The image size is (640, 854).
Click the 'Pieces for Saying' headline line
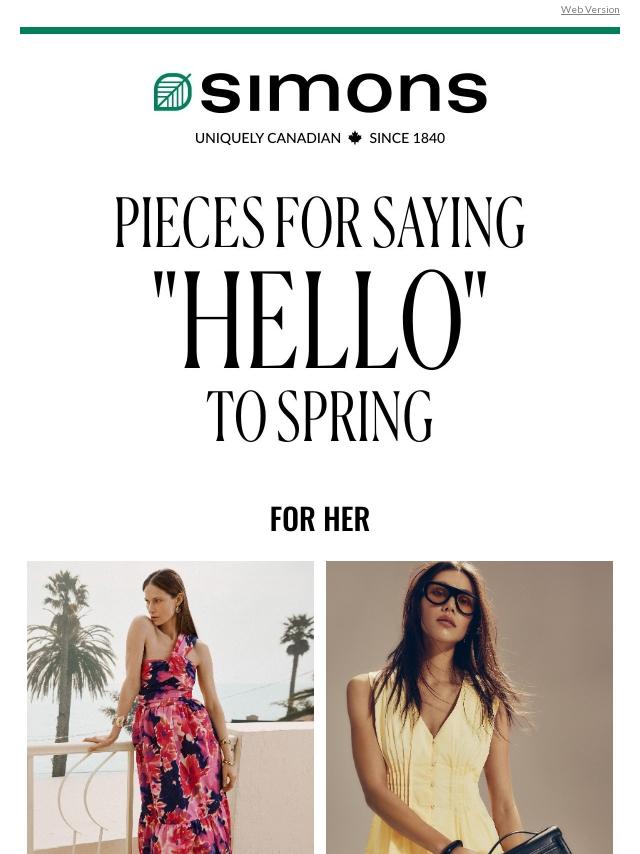click(320, 223)
